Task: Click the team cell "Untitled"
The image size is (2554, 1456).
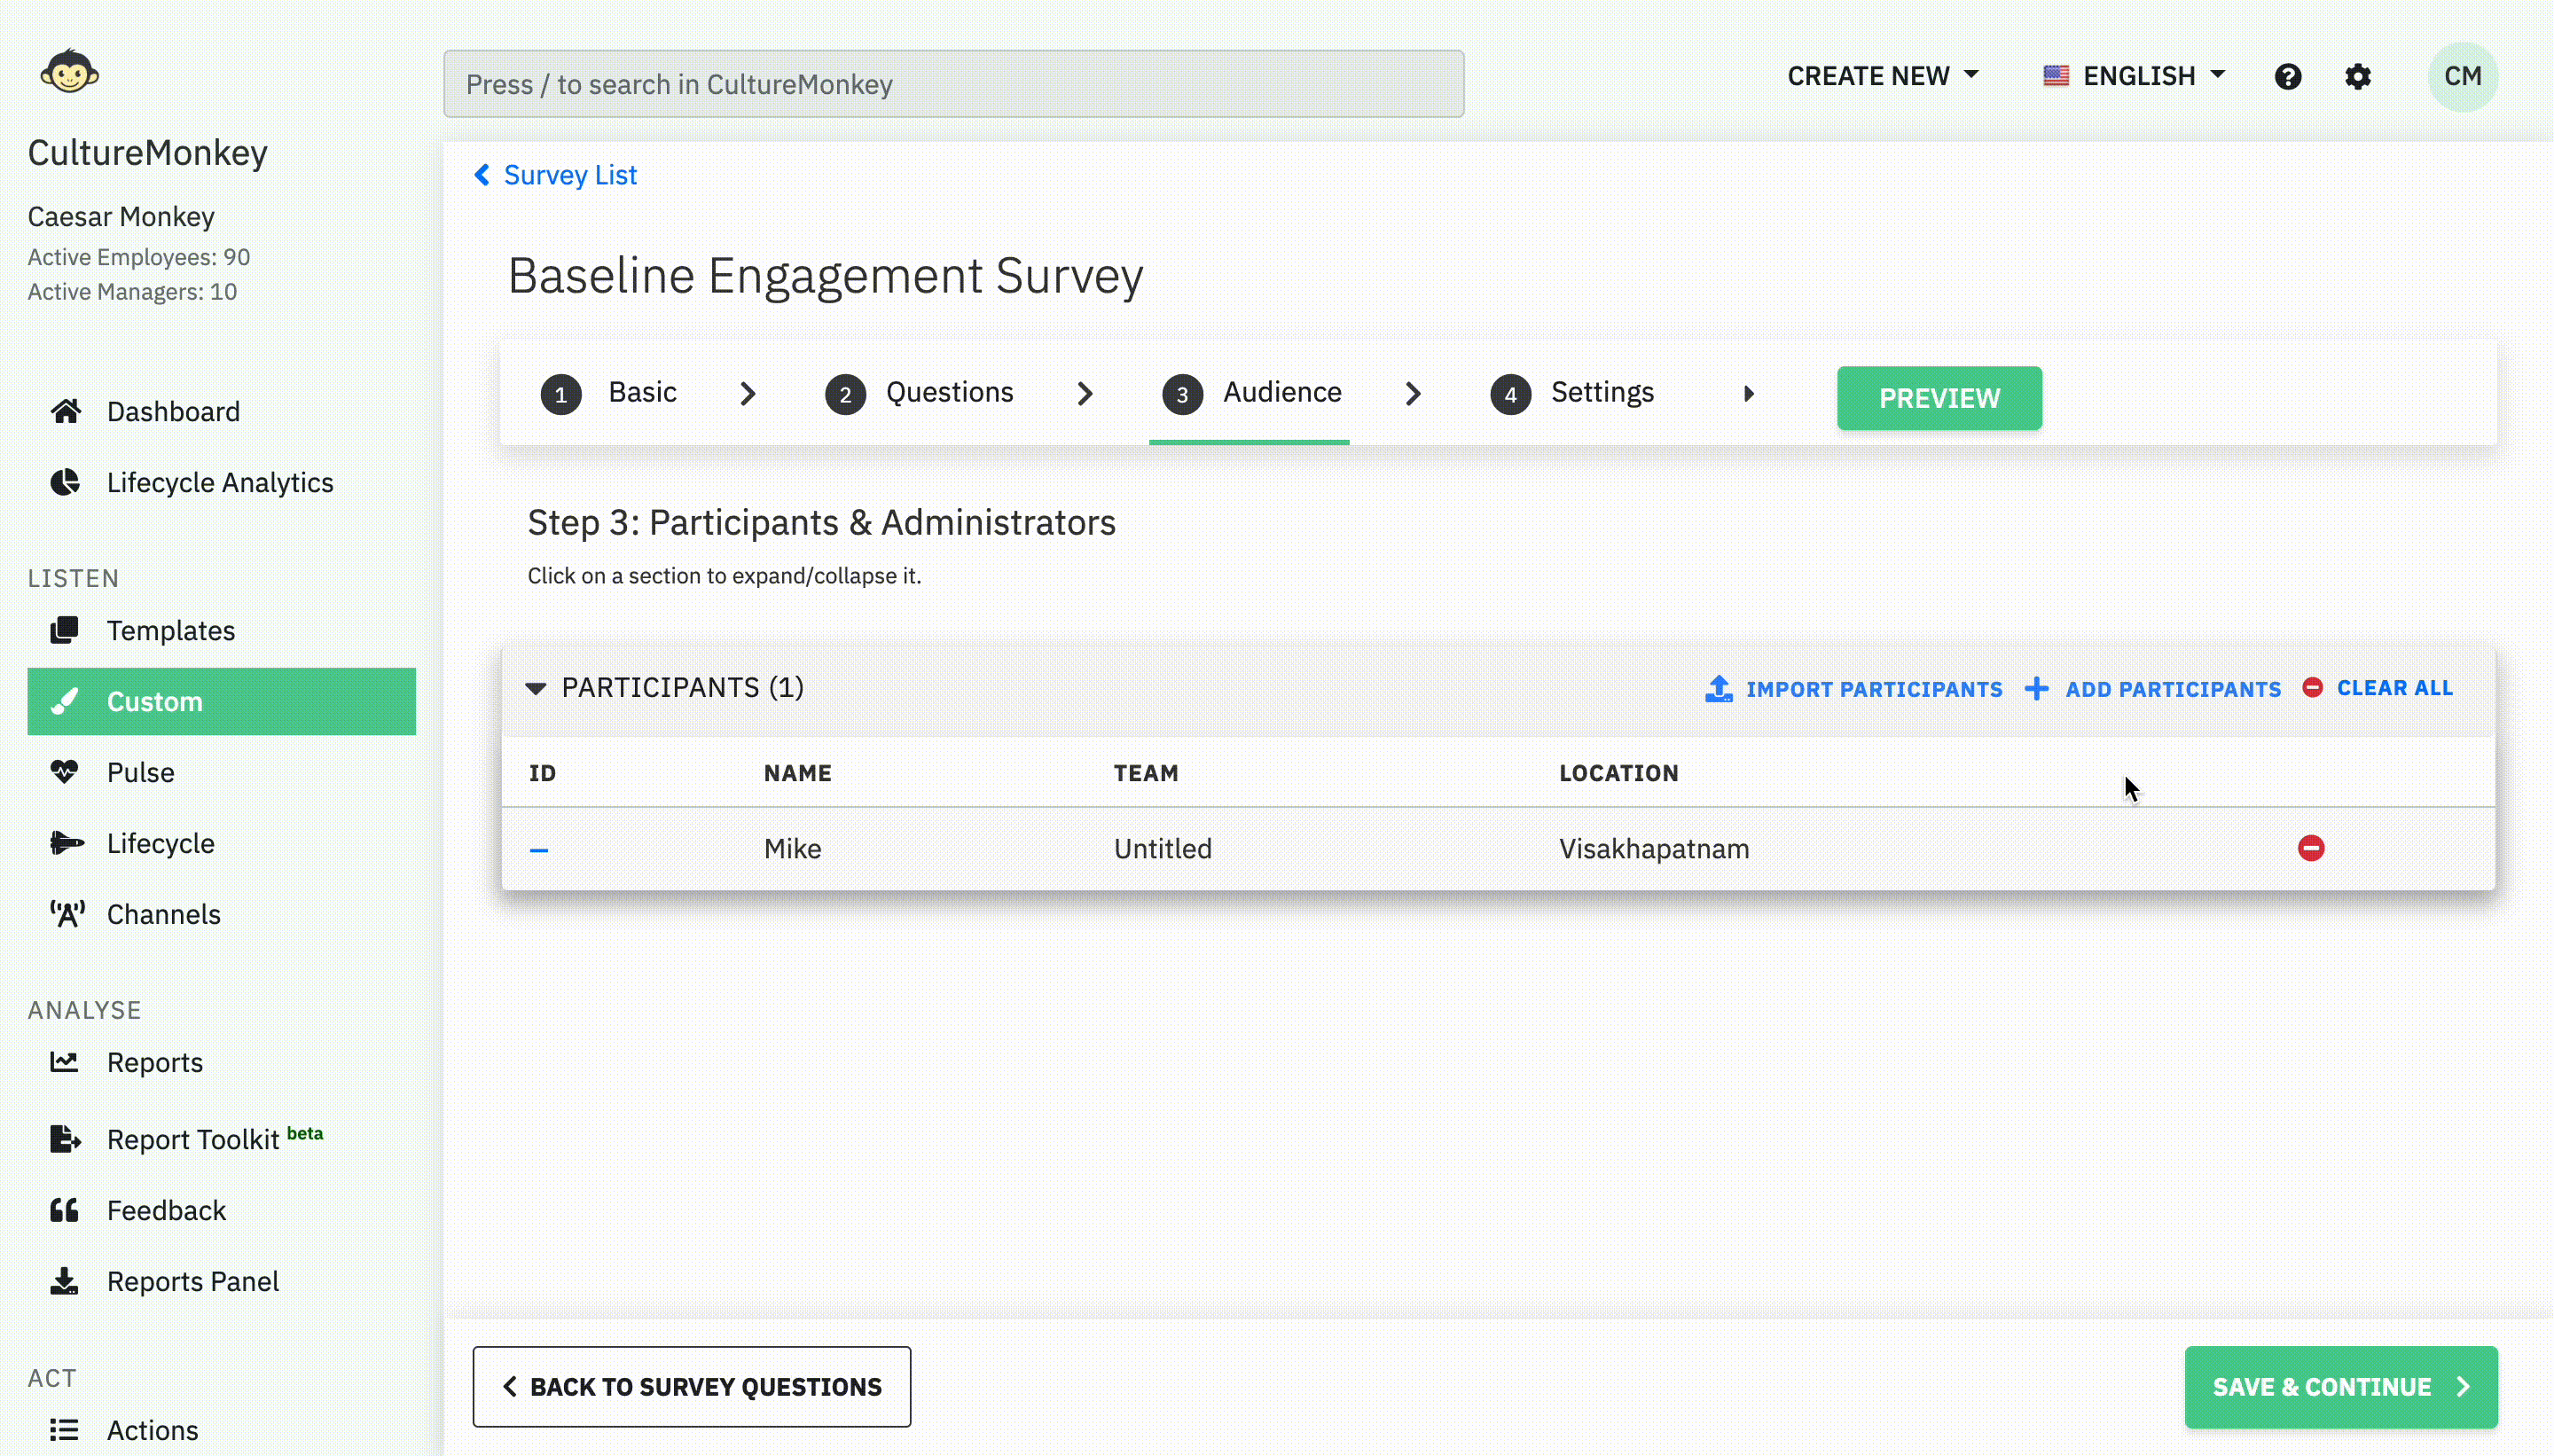Action: coord(1163,848)
